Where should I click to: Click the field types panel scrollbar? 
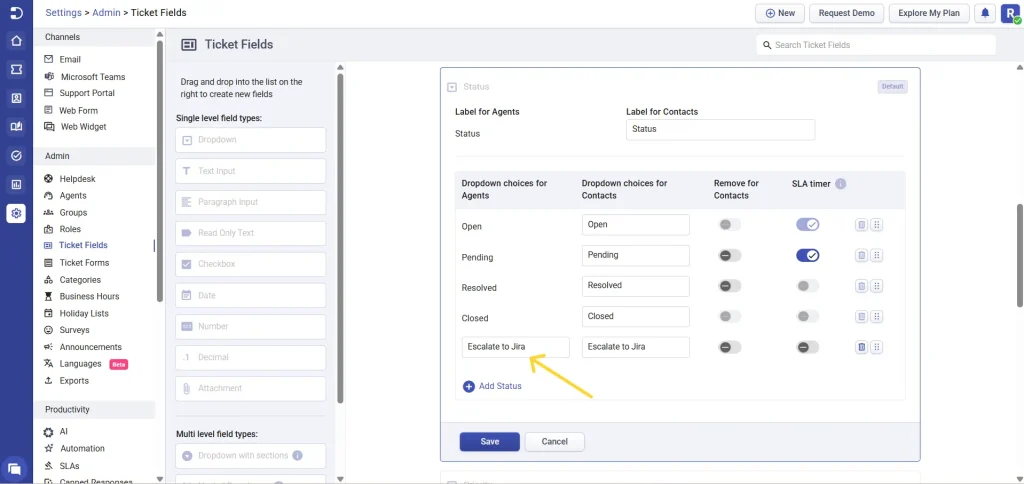tap(340, 238)
